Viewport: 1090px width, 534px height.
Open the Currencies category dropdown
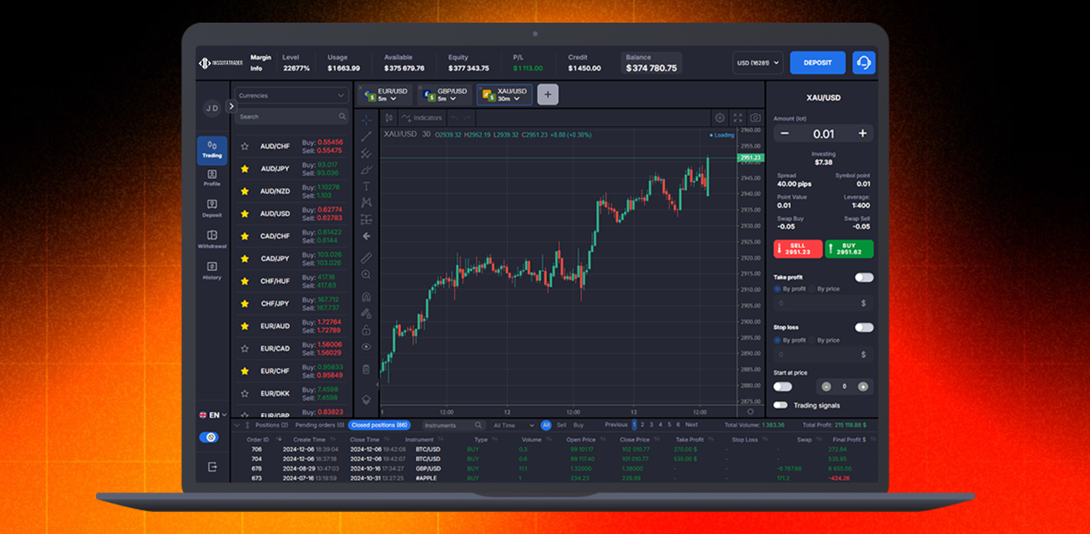pyautogui.click(x=291, y=96)
